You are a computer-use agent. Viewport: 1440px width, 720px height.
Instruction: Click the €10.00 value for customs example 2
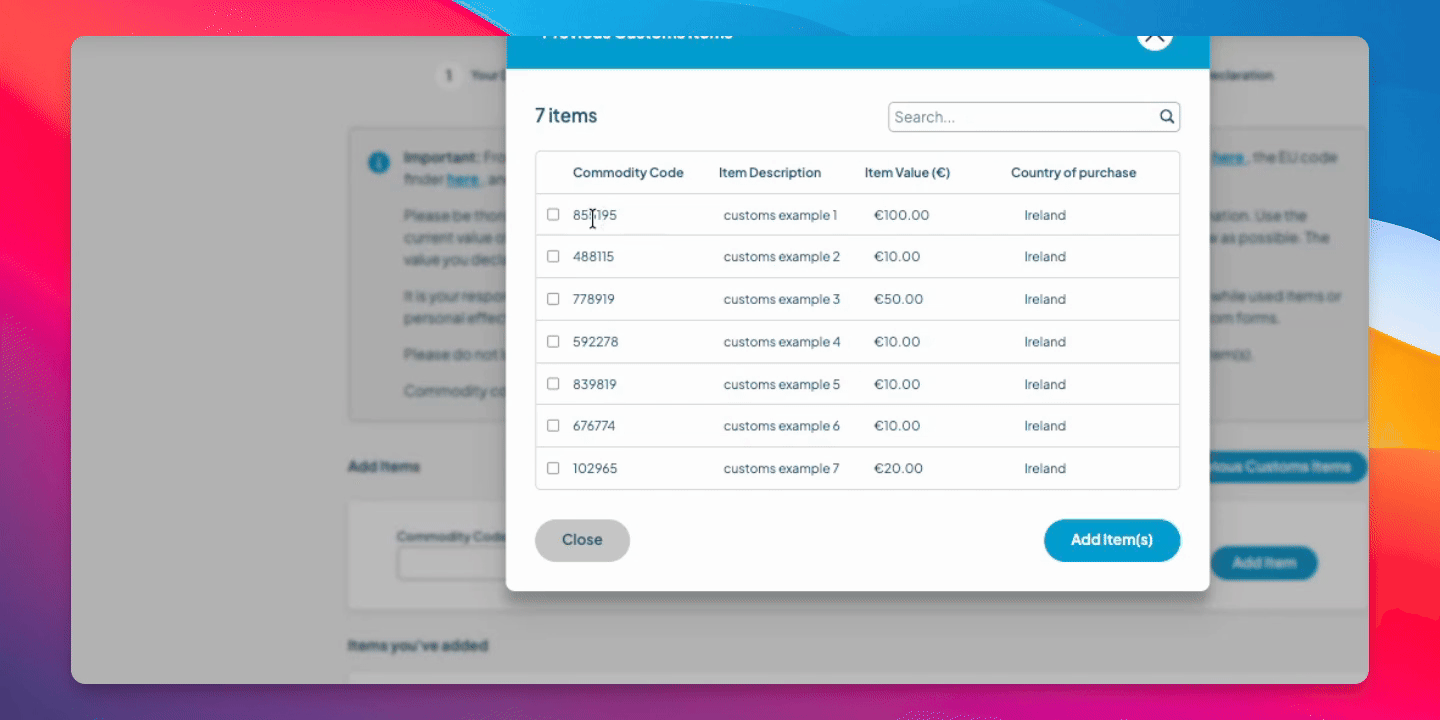coord(897,257)
